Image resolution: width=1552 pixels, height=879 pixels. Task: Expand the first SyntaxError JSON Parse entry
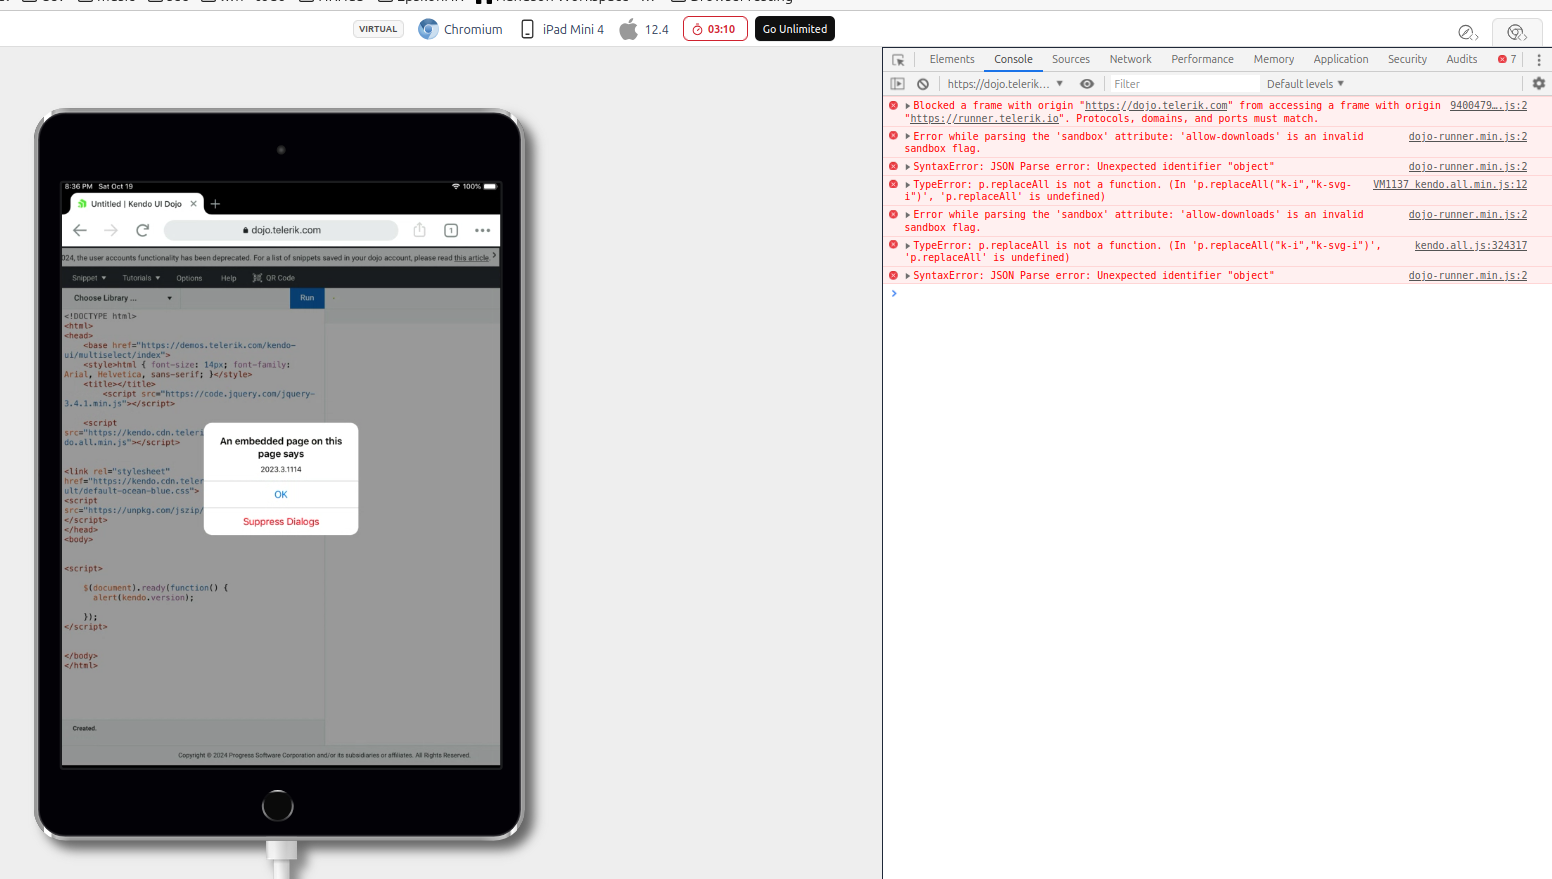[x=908, y=167]
